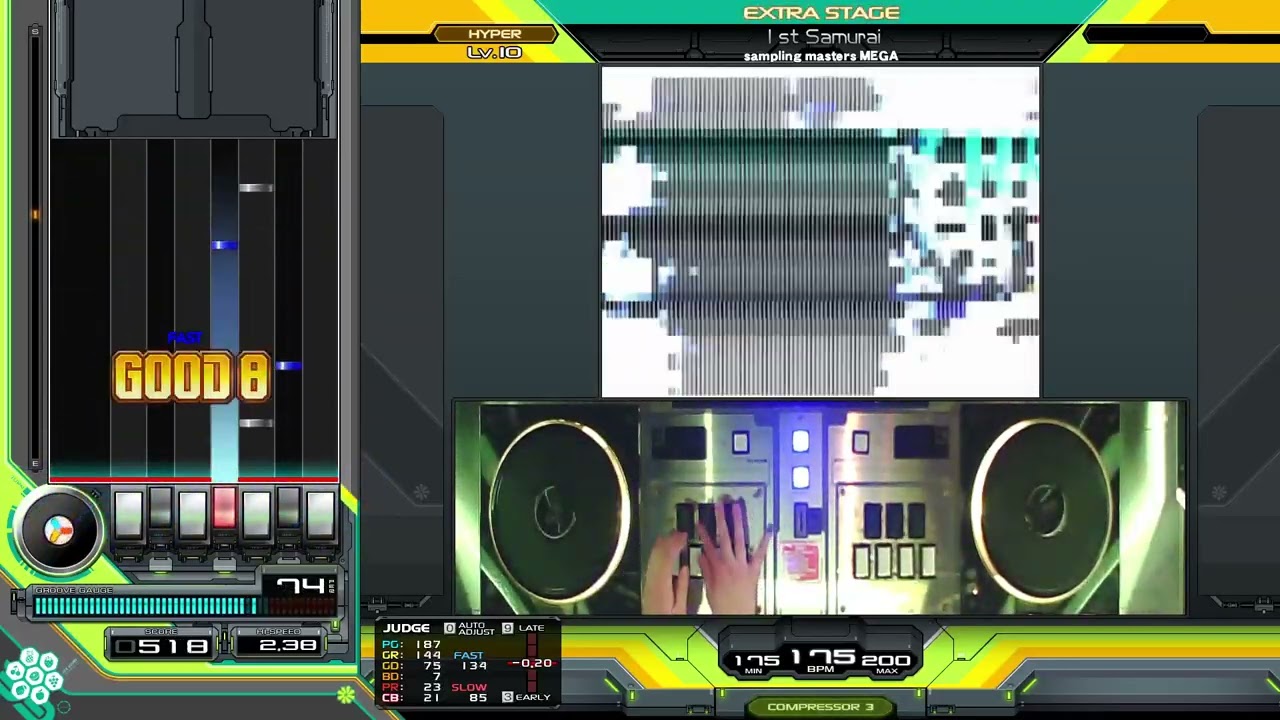
Task: Click the artist name sampling masters MEGA
Action: coord(821,56)
